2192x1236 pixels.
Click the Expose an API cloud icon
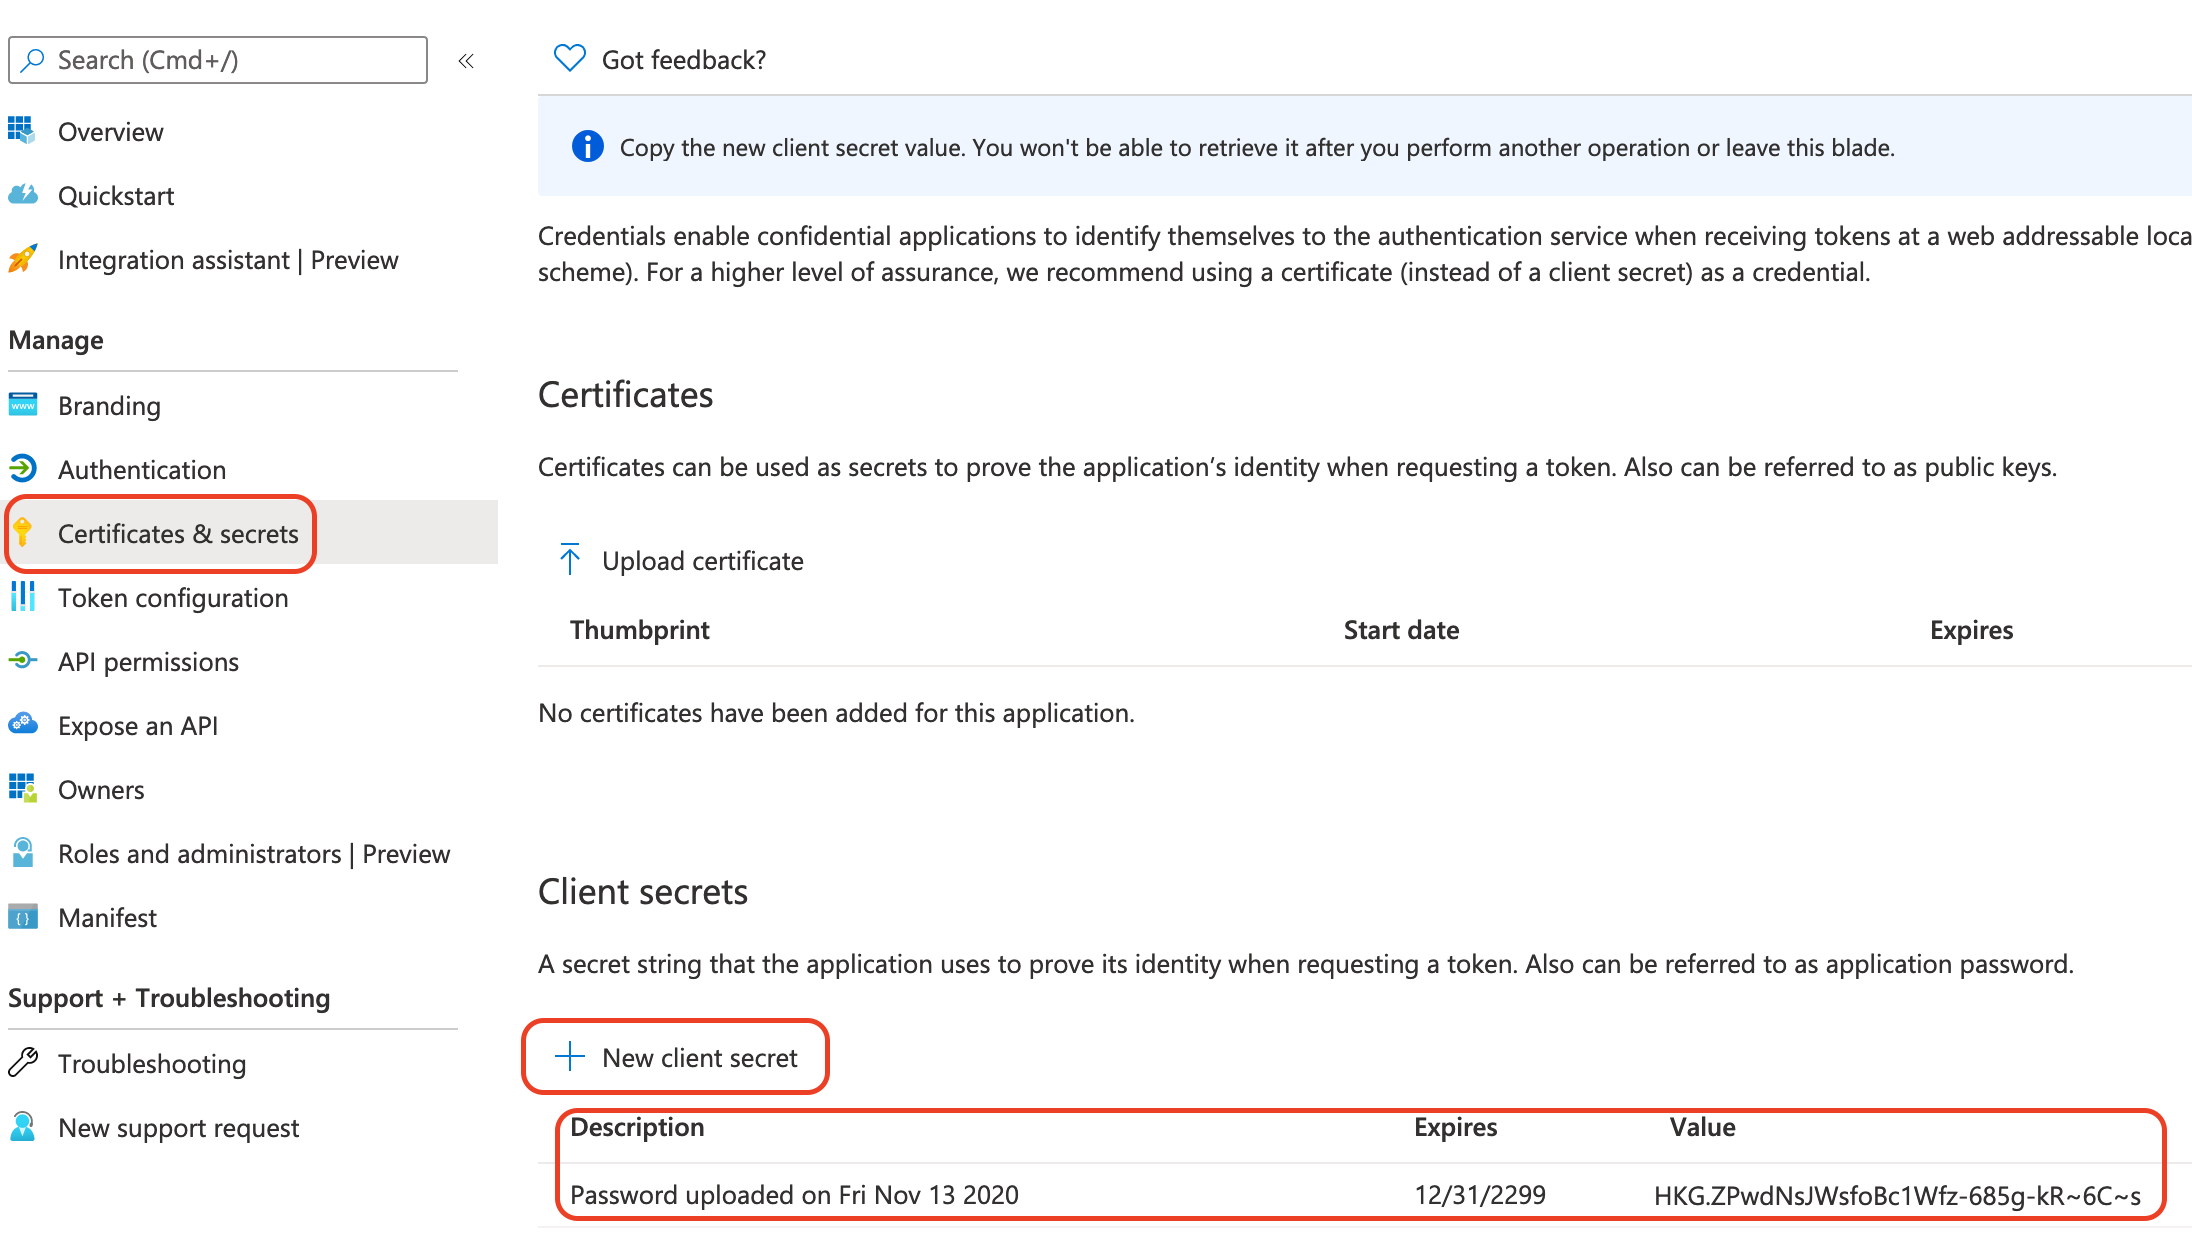pyautogui.click(x=22, y=724)
